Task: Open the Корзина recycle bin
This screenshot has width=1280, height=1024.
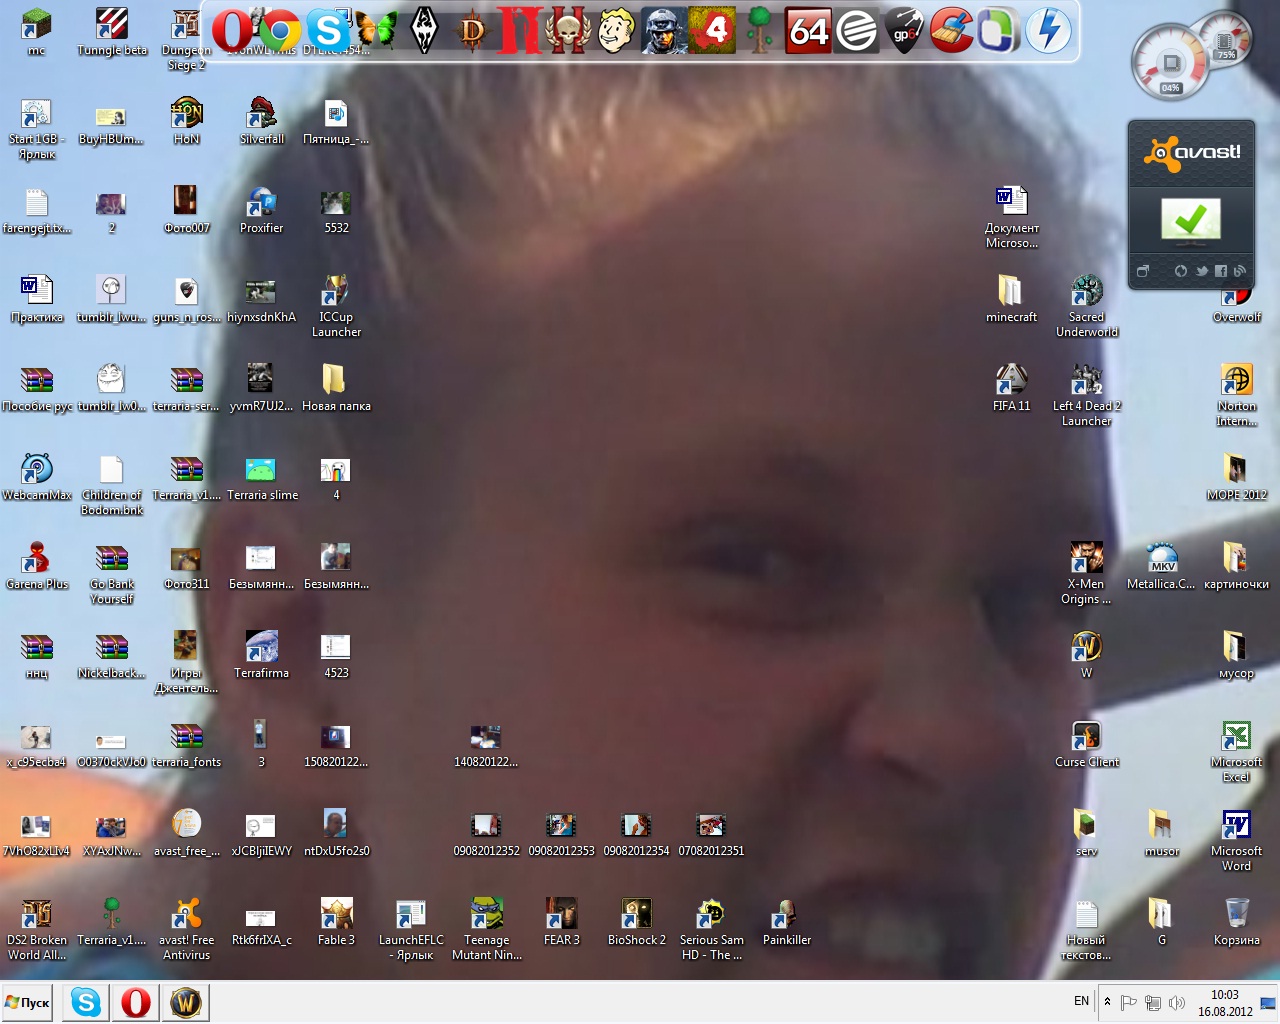Action: click(1236, 923)
